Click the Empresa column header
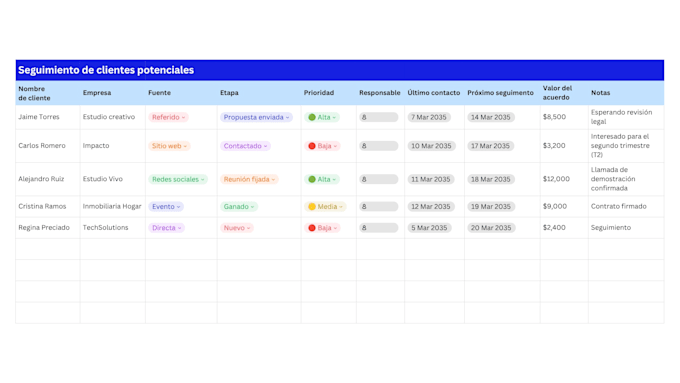Image resolution: width=680 pixels, height=383 pixels. click(x=97, y=93)
